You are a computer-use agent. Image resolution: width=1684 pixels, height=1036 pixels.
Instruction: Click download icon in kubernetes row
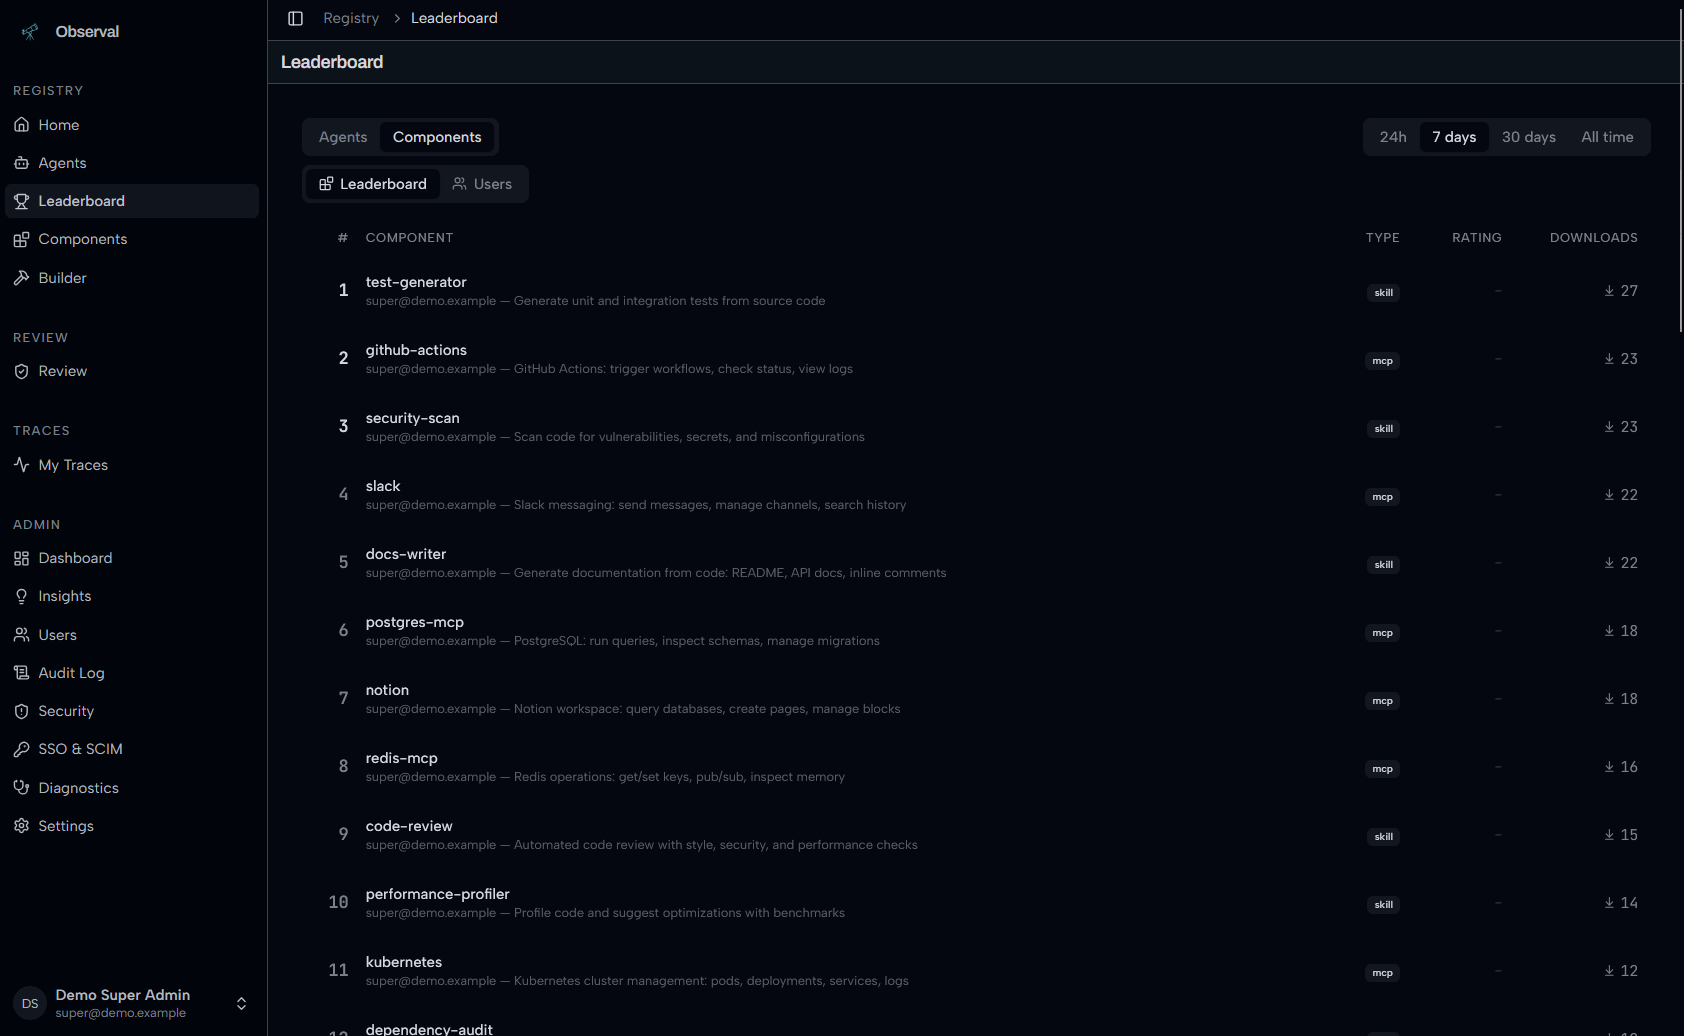(1609, 971)
